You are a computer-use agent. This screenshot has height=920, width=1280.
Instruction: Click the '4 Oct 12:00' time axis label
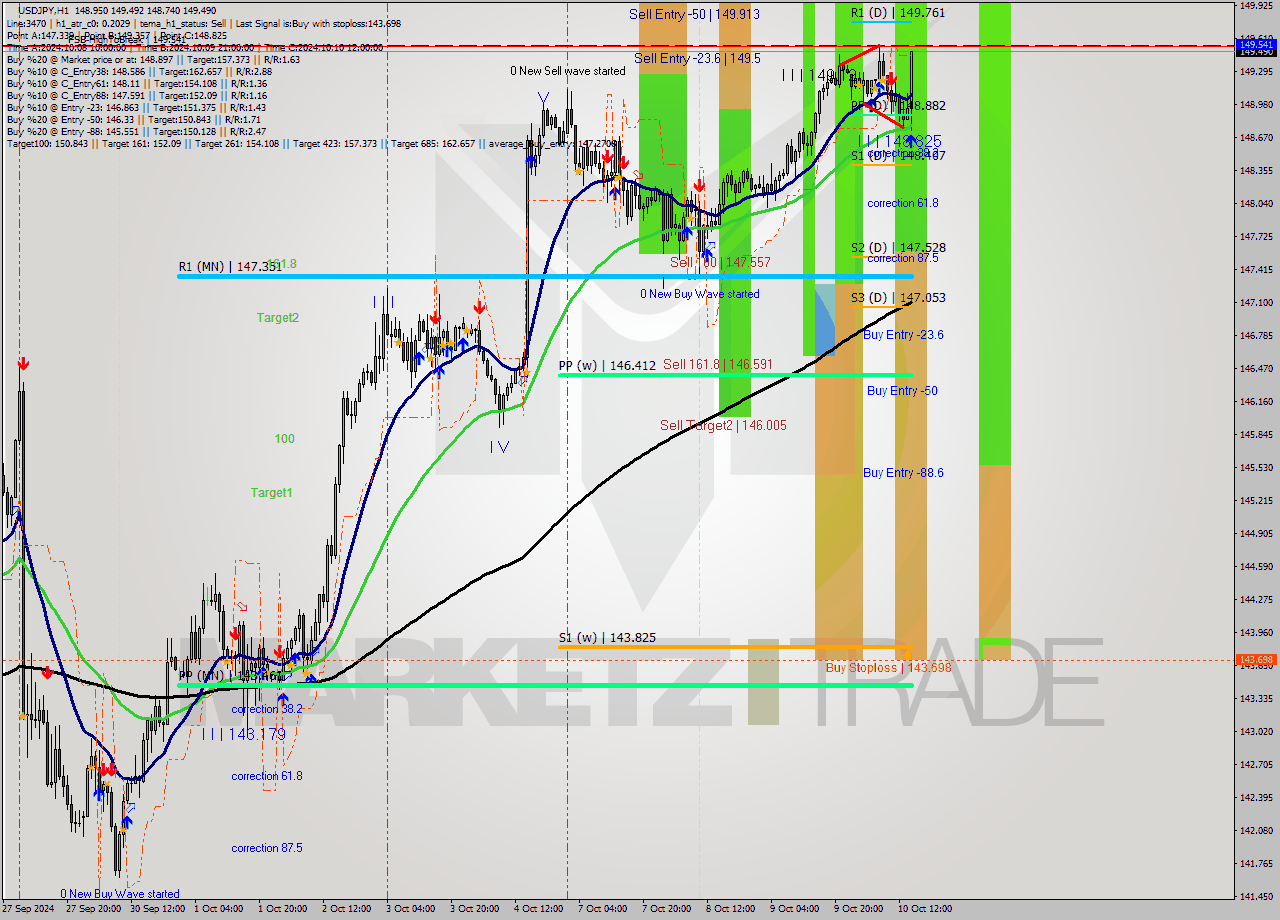pos(539,909)
